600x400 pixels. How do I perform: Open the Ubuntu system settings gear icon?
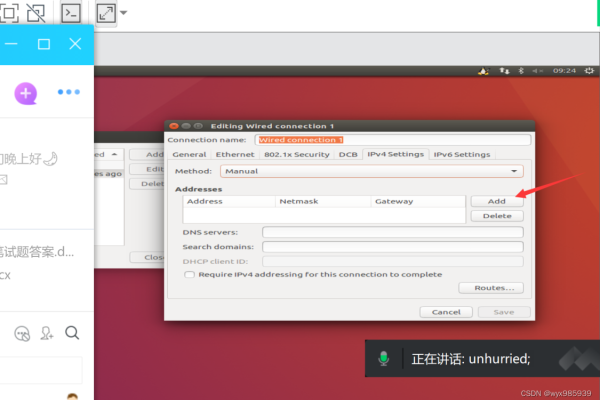click(588, 71)
